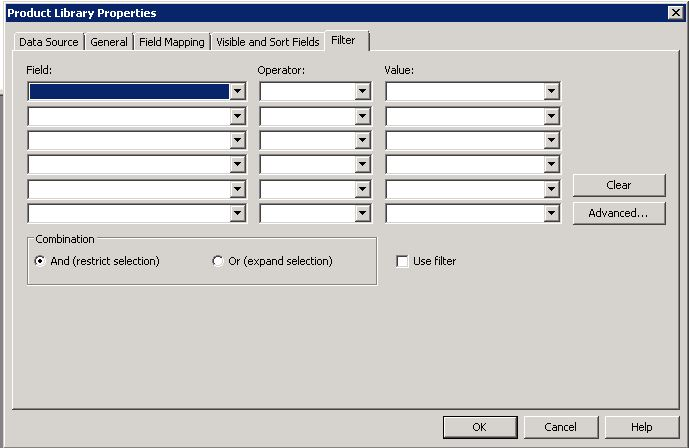
Task: Open the General tab
Action: [109, 42]
